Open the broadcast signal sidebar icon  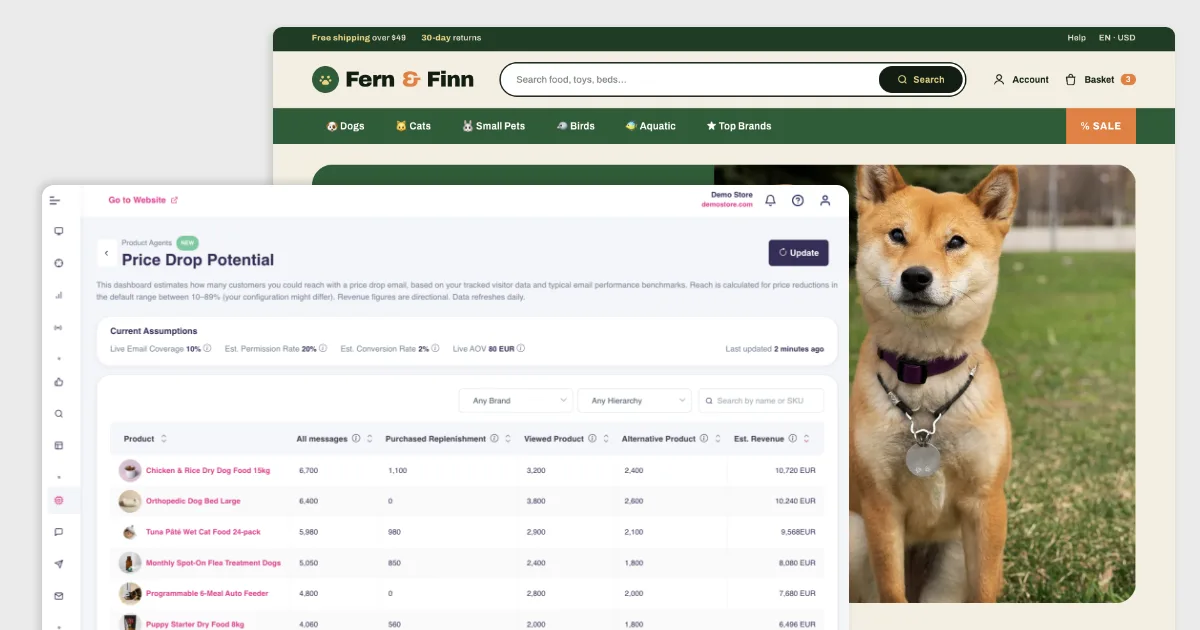point(59,328)
